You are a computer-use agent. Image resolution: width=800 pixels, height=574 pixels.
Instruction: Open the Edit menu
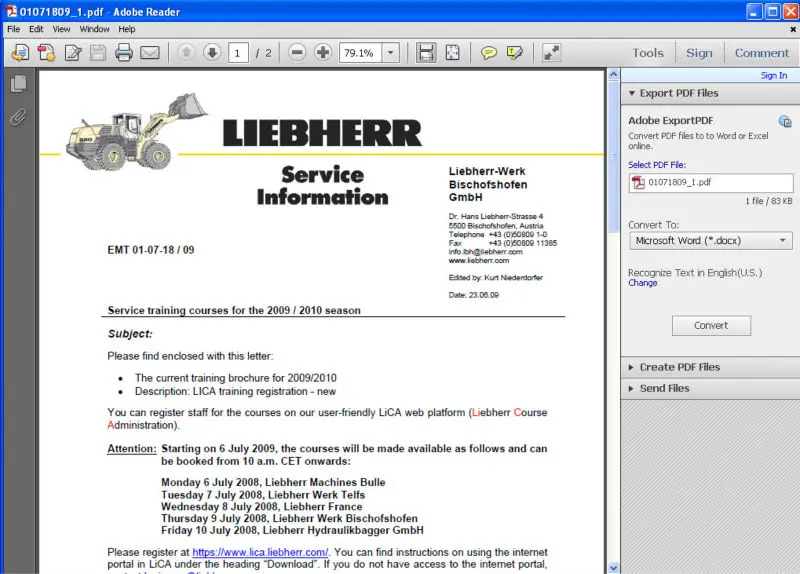pos(36,29)
